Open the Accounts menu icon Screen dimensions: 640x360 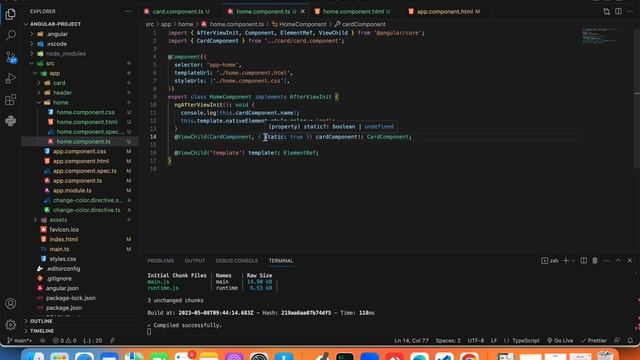tap(11, 303)
